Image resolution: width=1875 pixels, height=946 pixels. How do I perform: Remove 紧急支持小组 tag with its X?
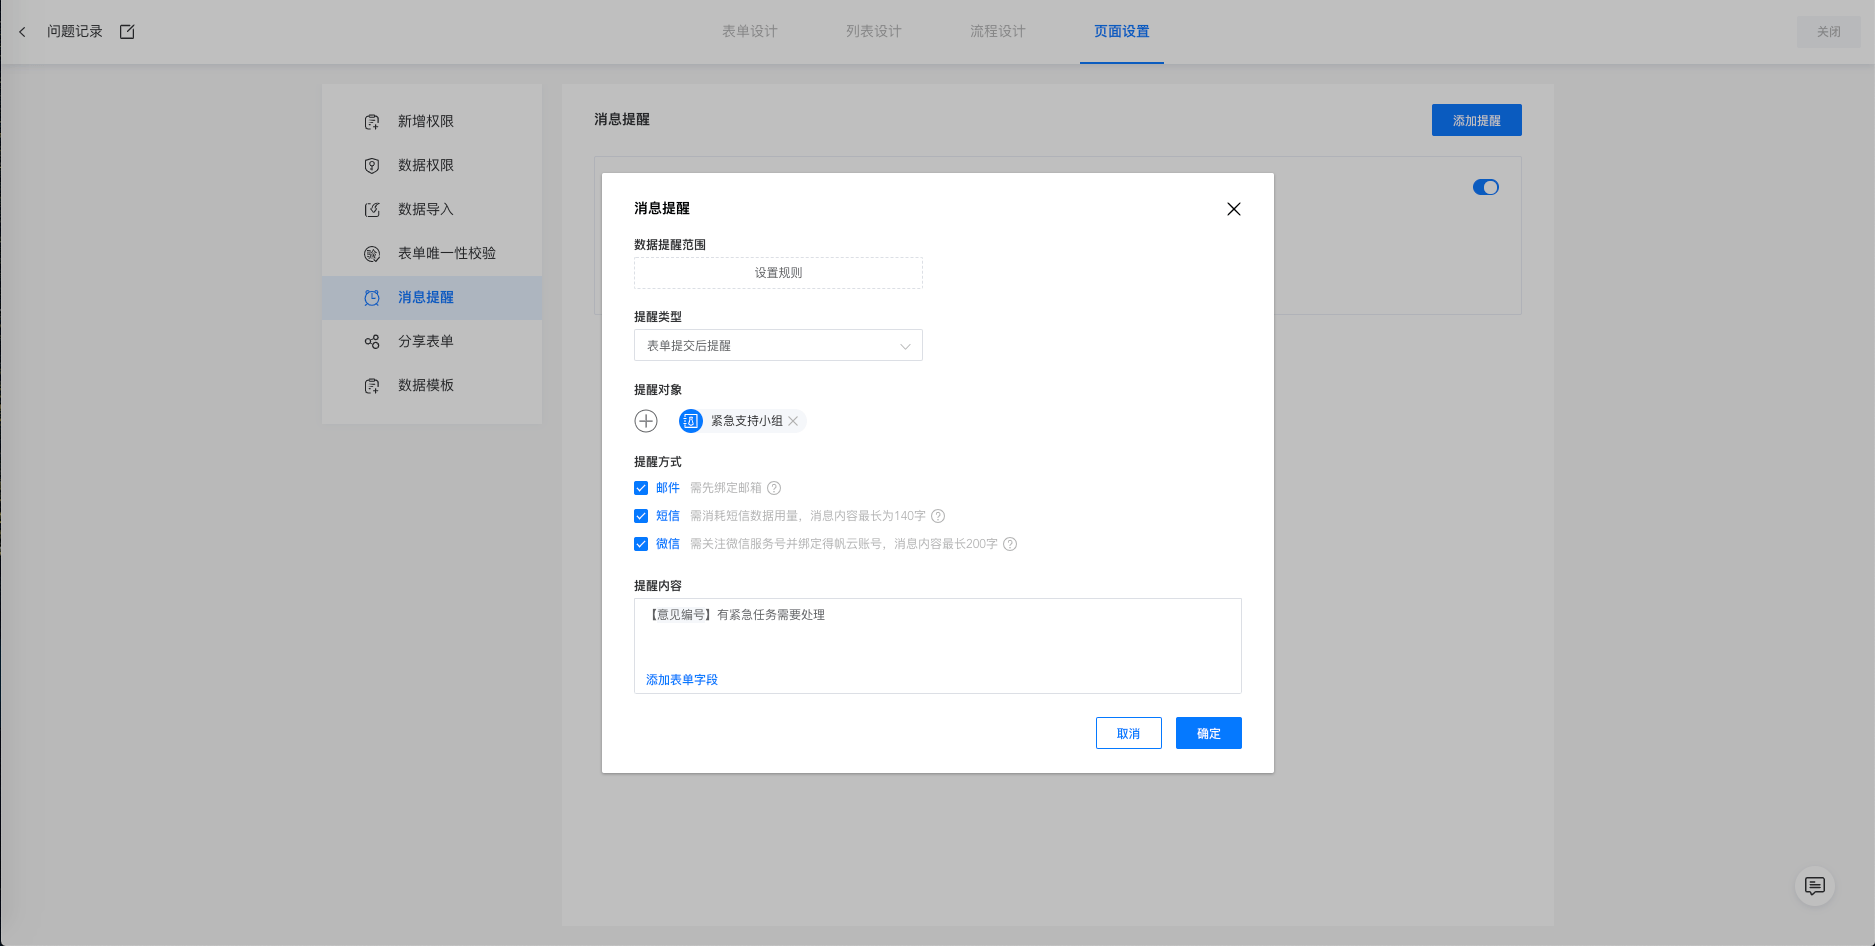pos(793,421)
